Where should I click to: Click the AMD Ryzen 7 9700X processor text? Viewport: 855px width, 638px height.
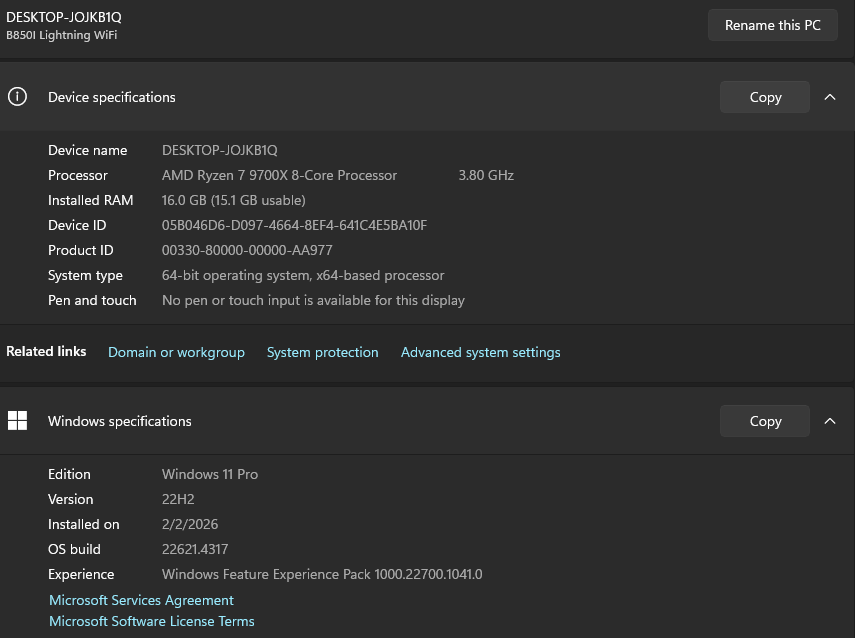(x=279, y=175)
